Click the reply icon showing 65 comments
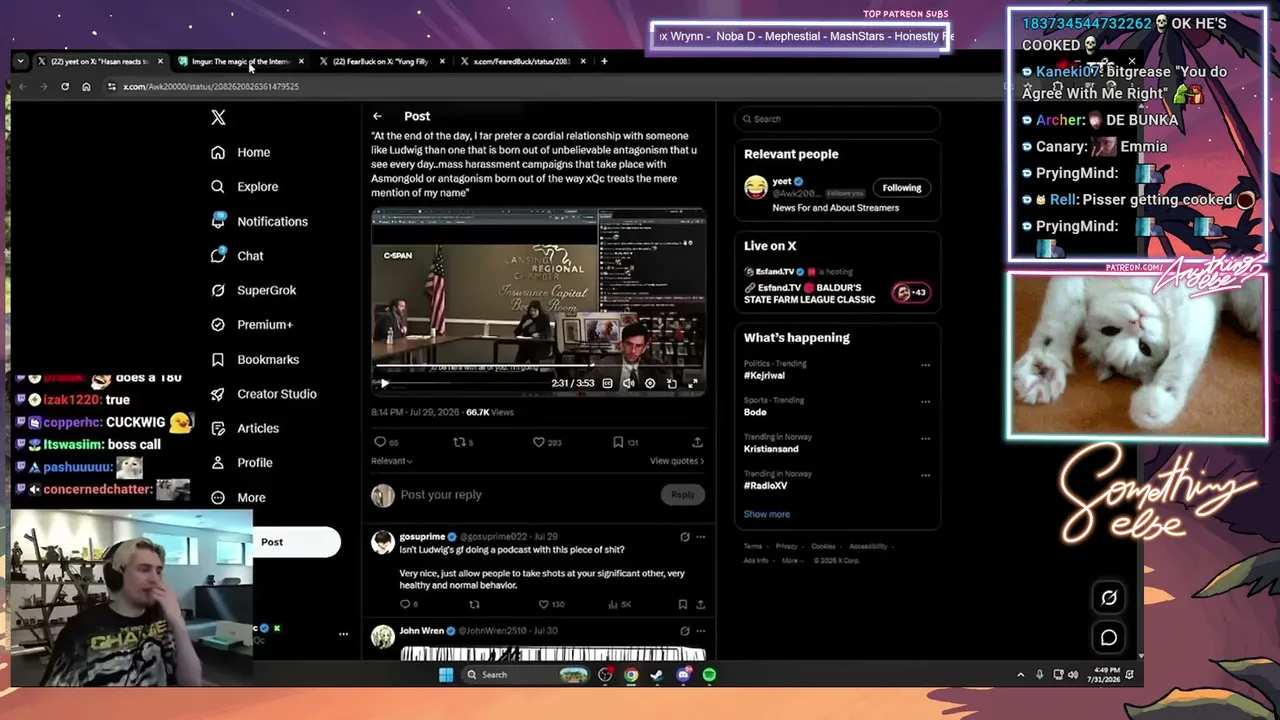 coord(380,442)
